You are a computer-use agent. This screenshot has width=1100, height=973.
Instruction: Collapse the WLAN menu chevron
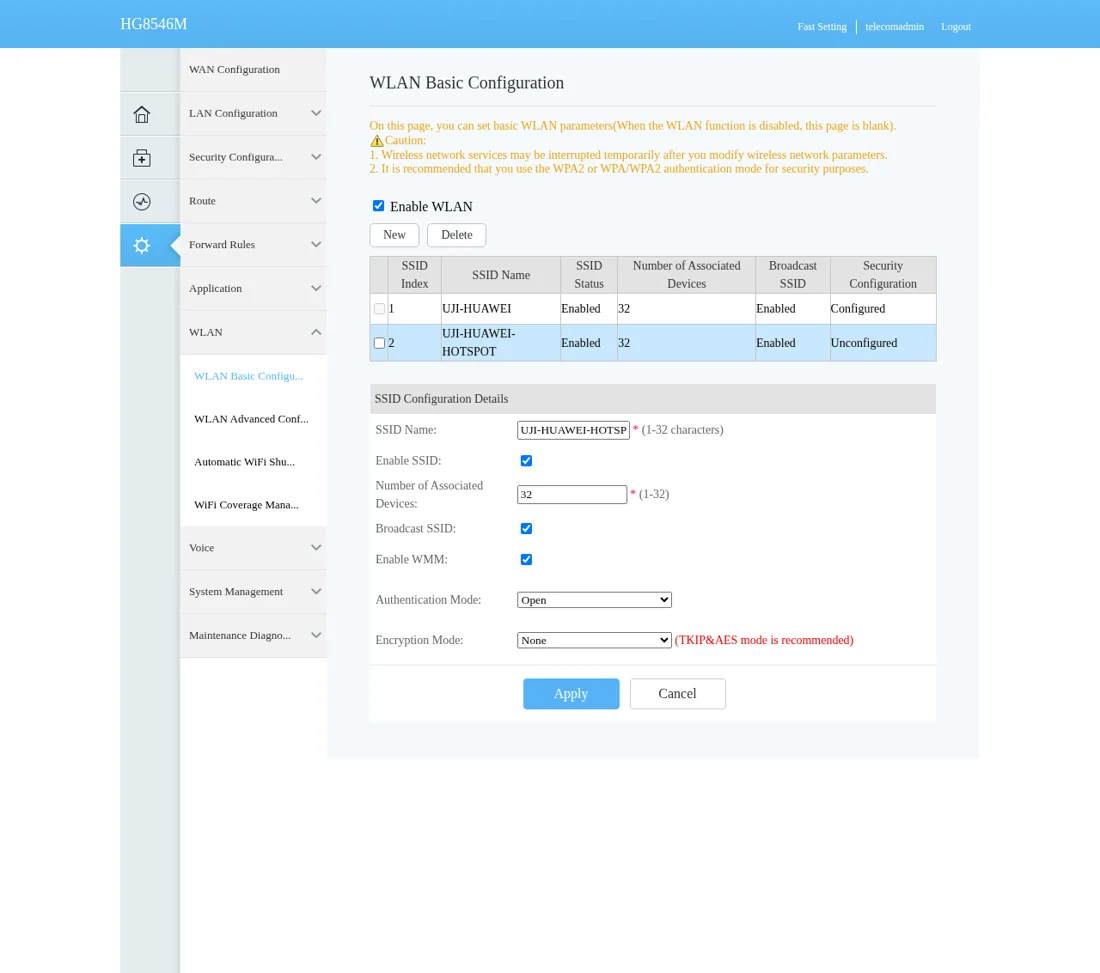point(316,333)
